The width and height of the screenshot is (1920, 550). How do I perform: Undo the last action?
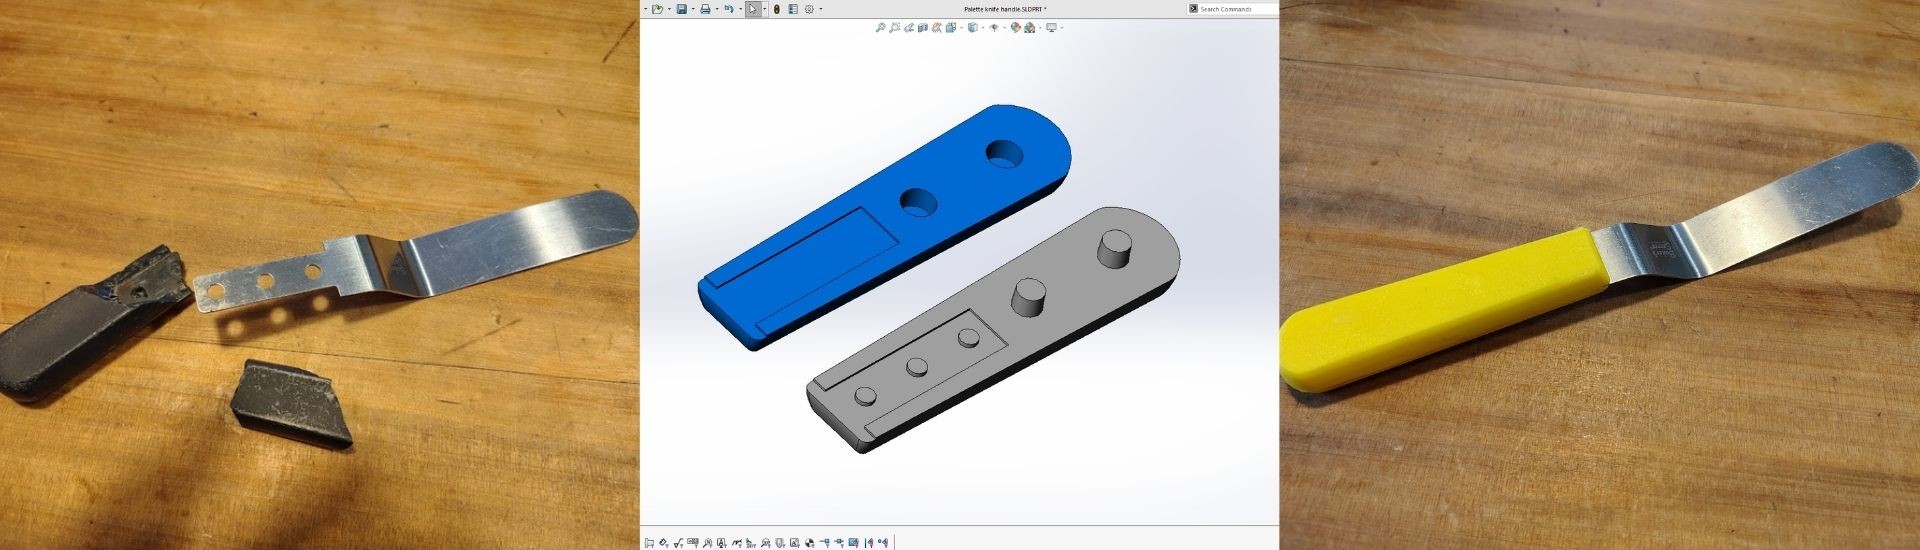[x=728, y=9]
